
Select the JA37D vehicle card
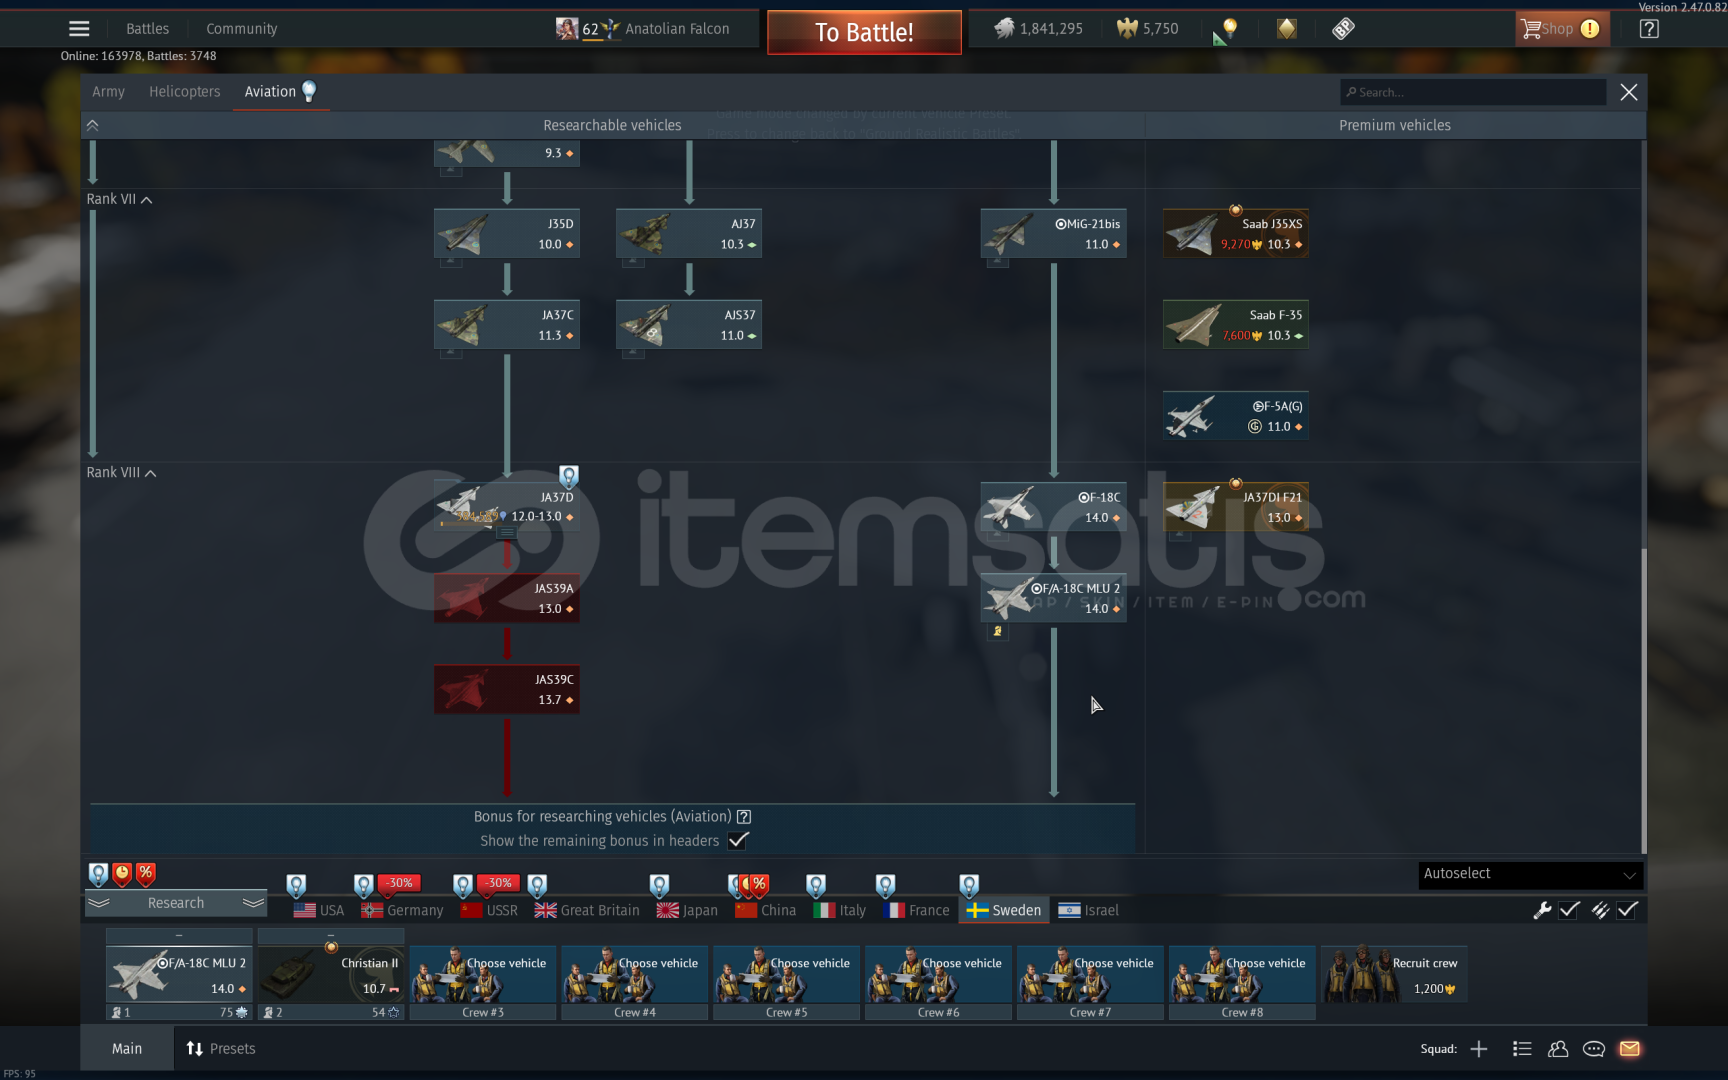pos(506,507)
